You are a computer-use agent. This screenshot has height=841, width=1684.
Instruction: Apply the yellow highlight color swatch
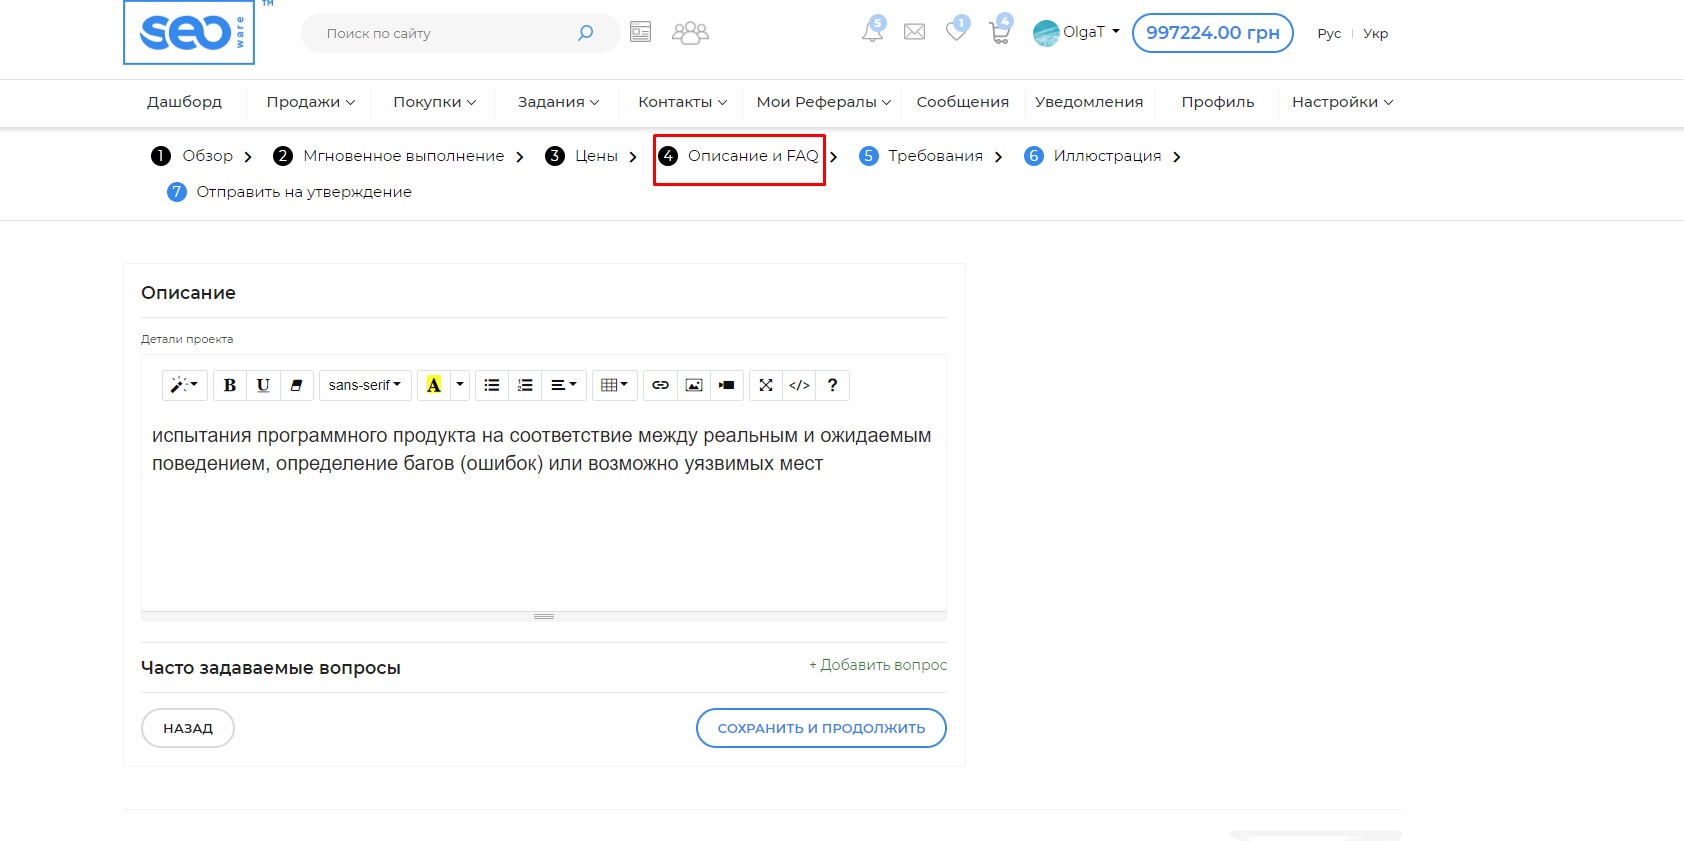(x=434, y=385)
